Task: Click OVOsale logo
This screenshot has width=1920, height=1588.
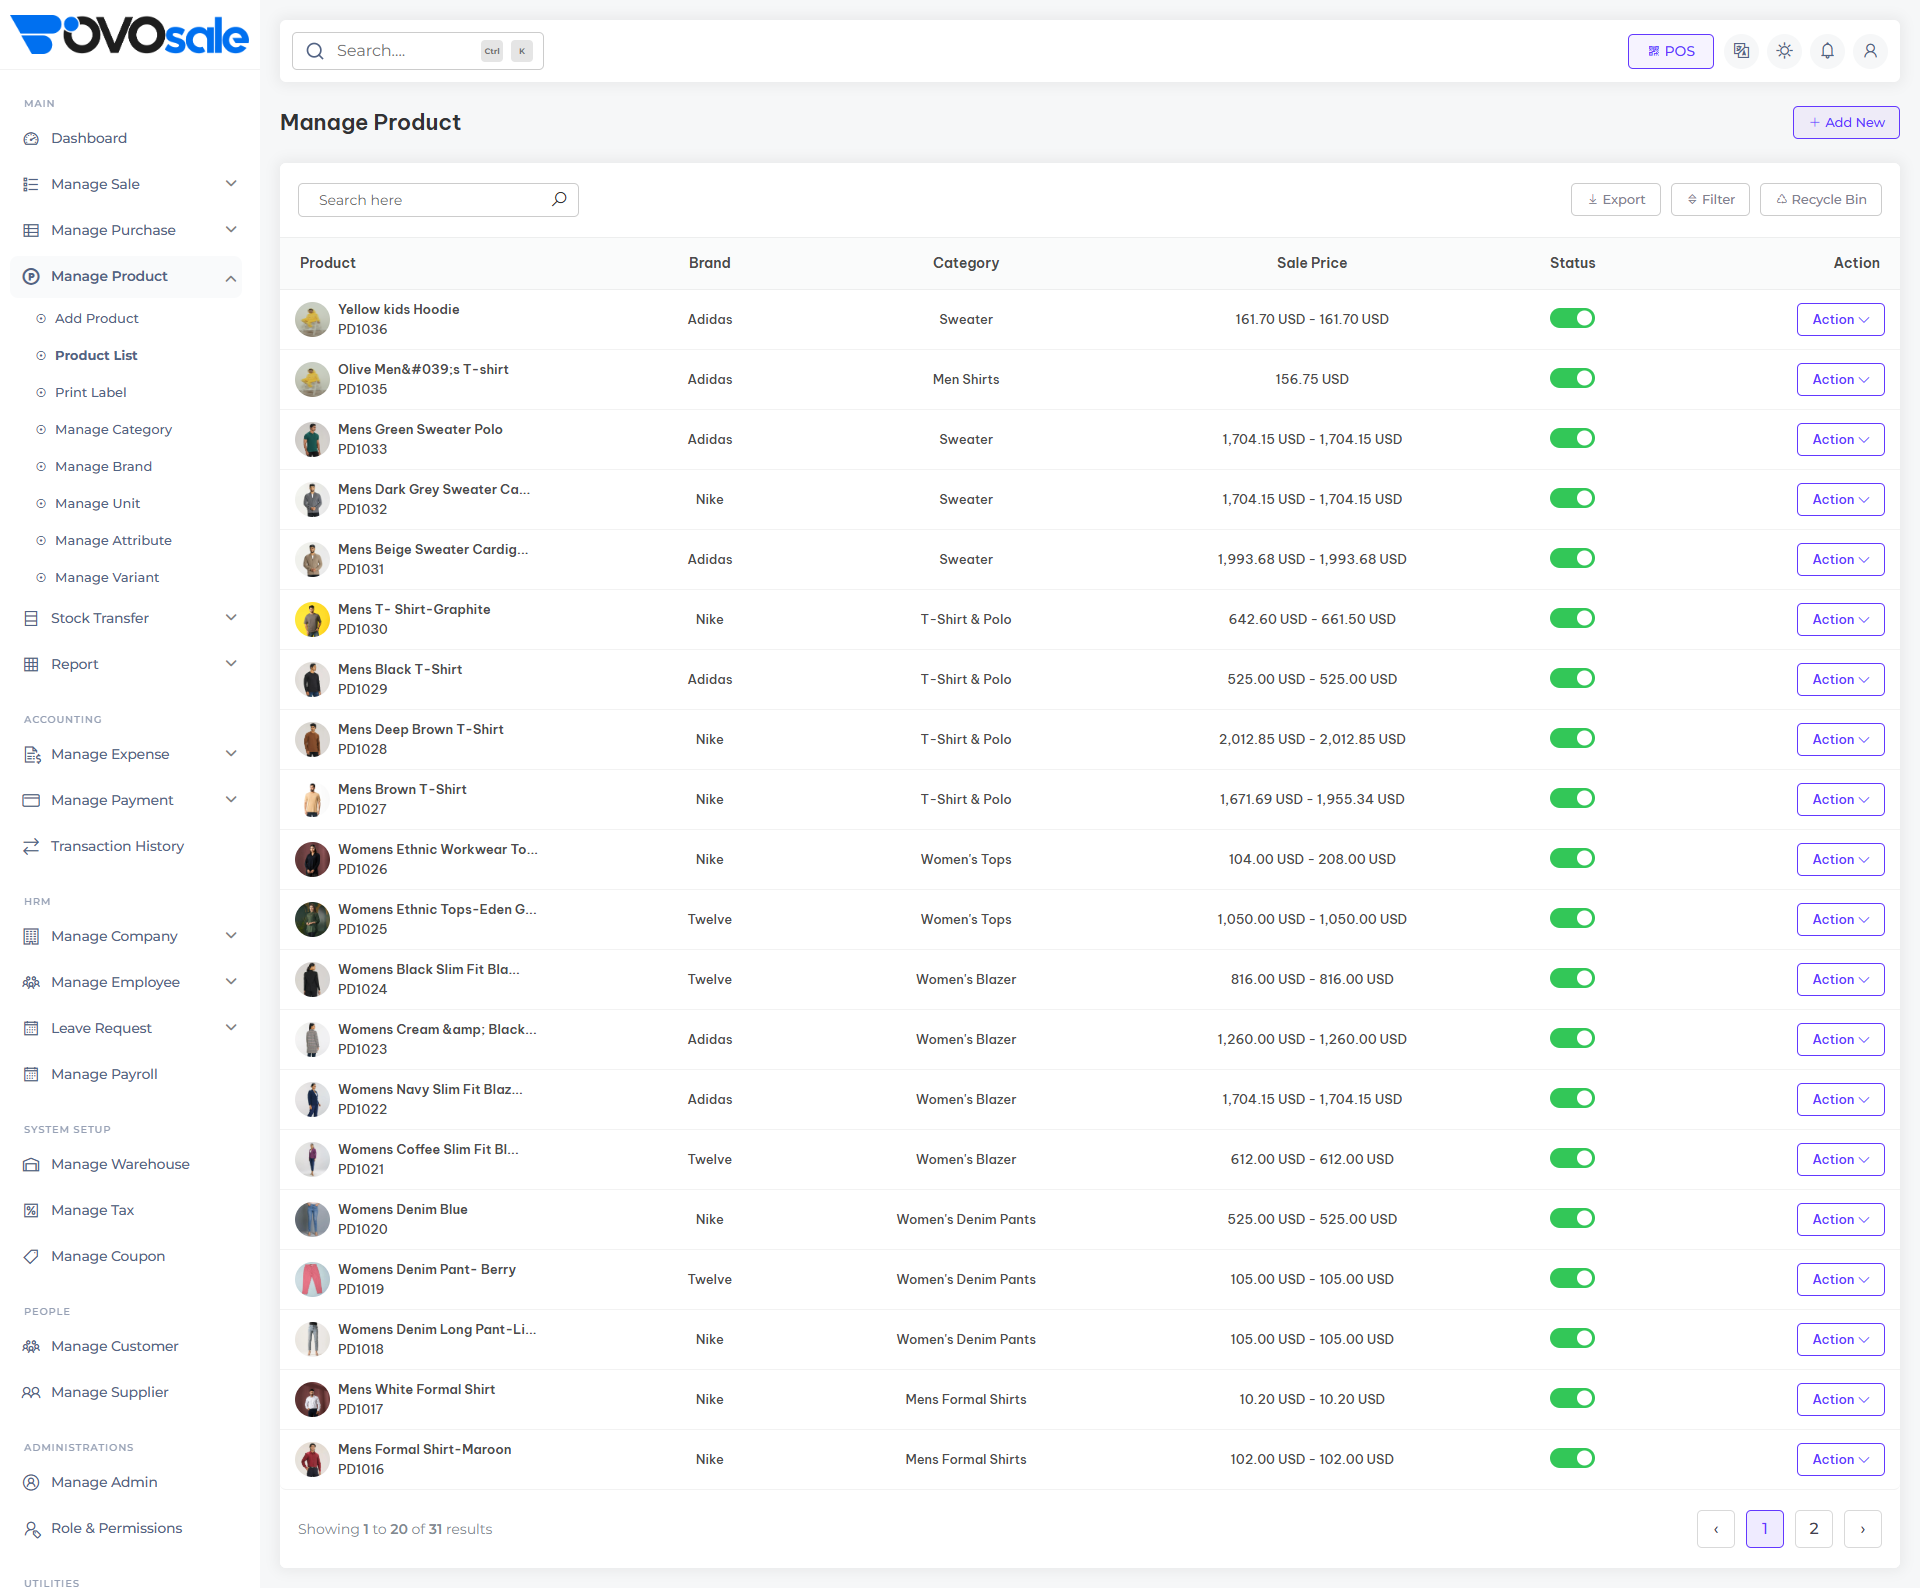Action: tap(129, 35)
